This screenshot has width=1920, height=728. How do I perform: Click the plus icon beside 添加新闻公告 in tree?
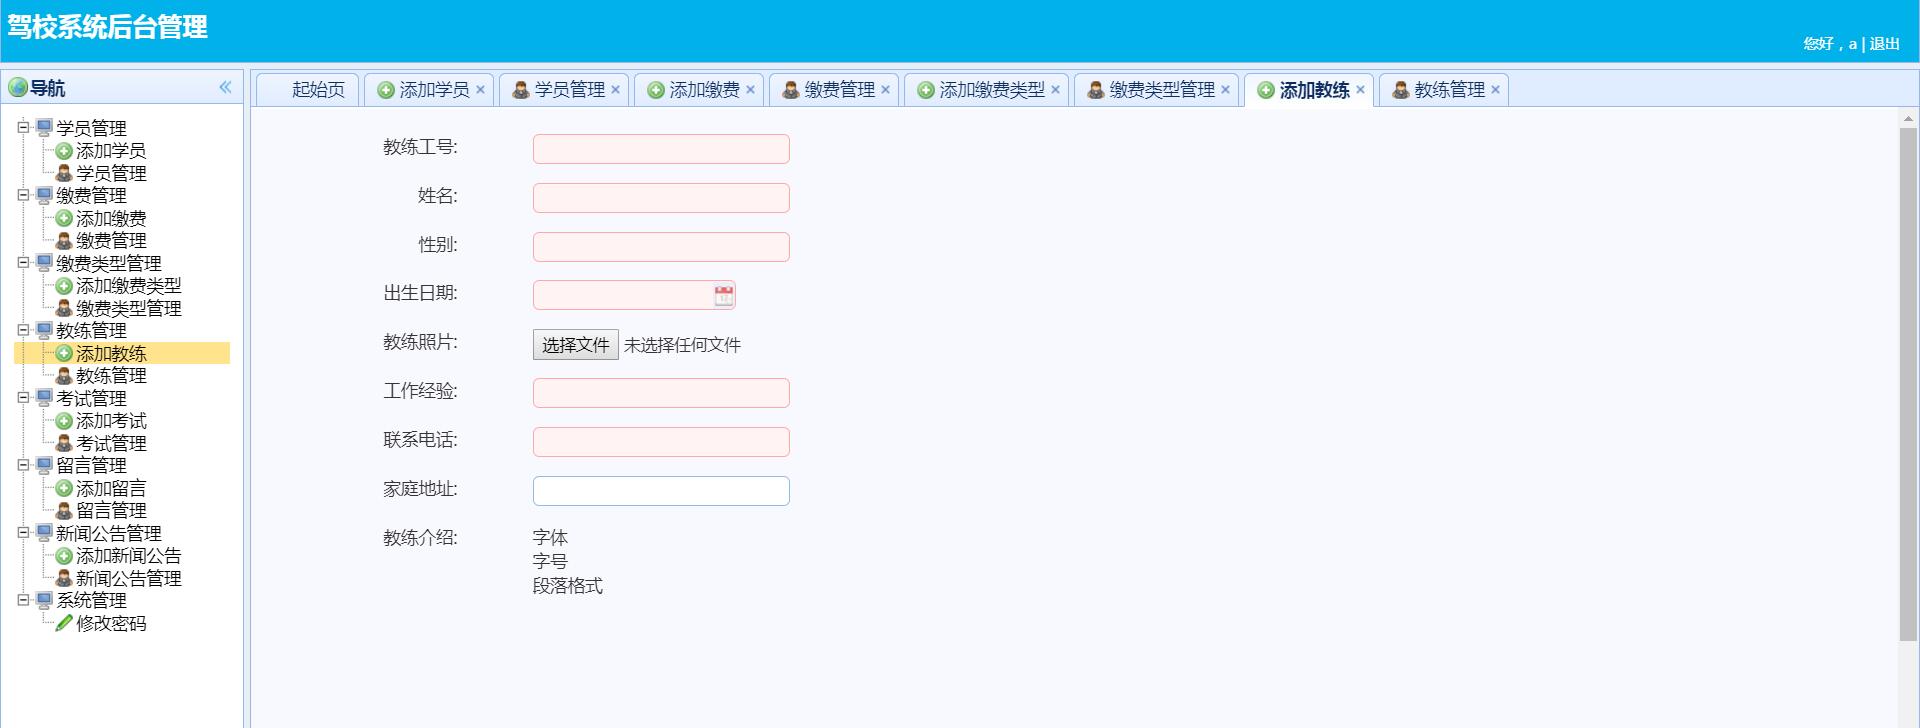tap(64, 556)
